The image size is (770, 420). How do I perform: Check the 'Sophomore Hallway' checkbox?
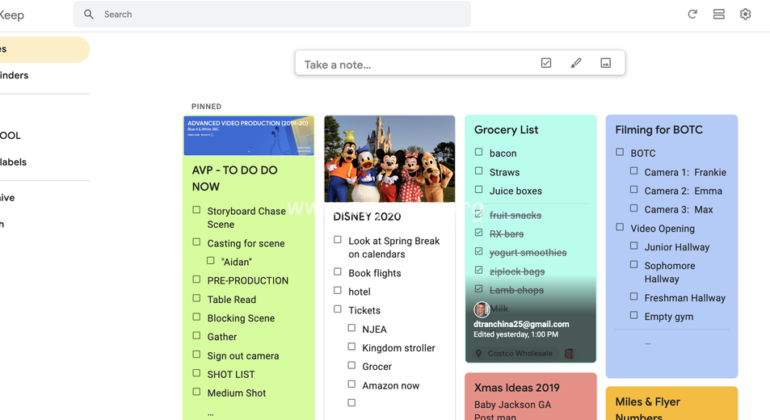click(634, 265)
